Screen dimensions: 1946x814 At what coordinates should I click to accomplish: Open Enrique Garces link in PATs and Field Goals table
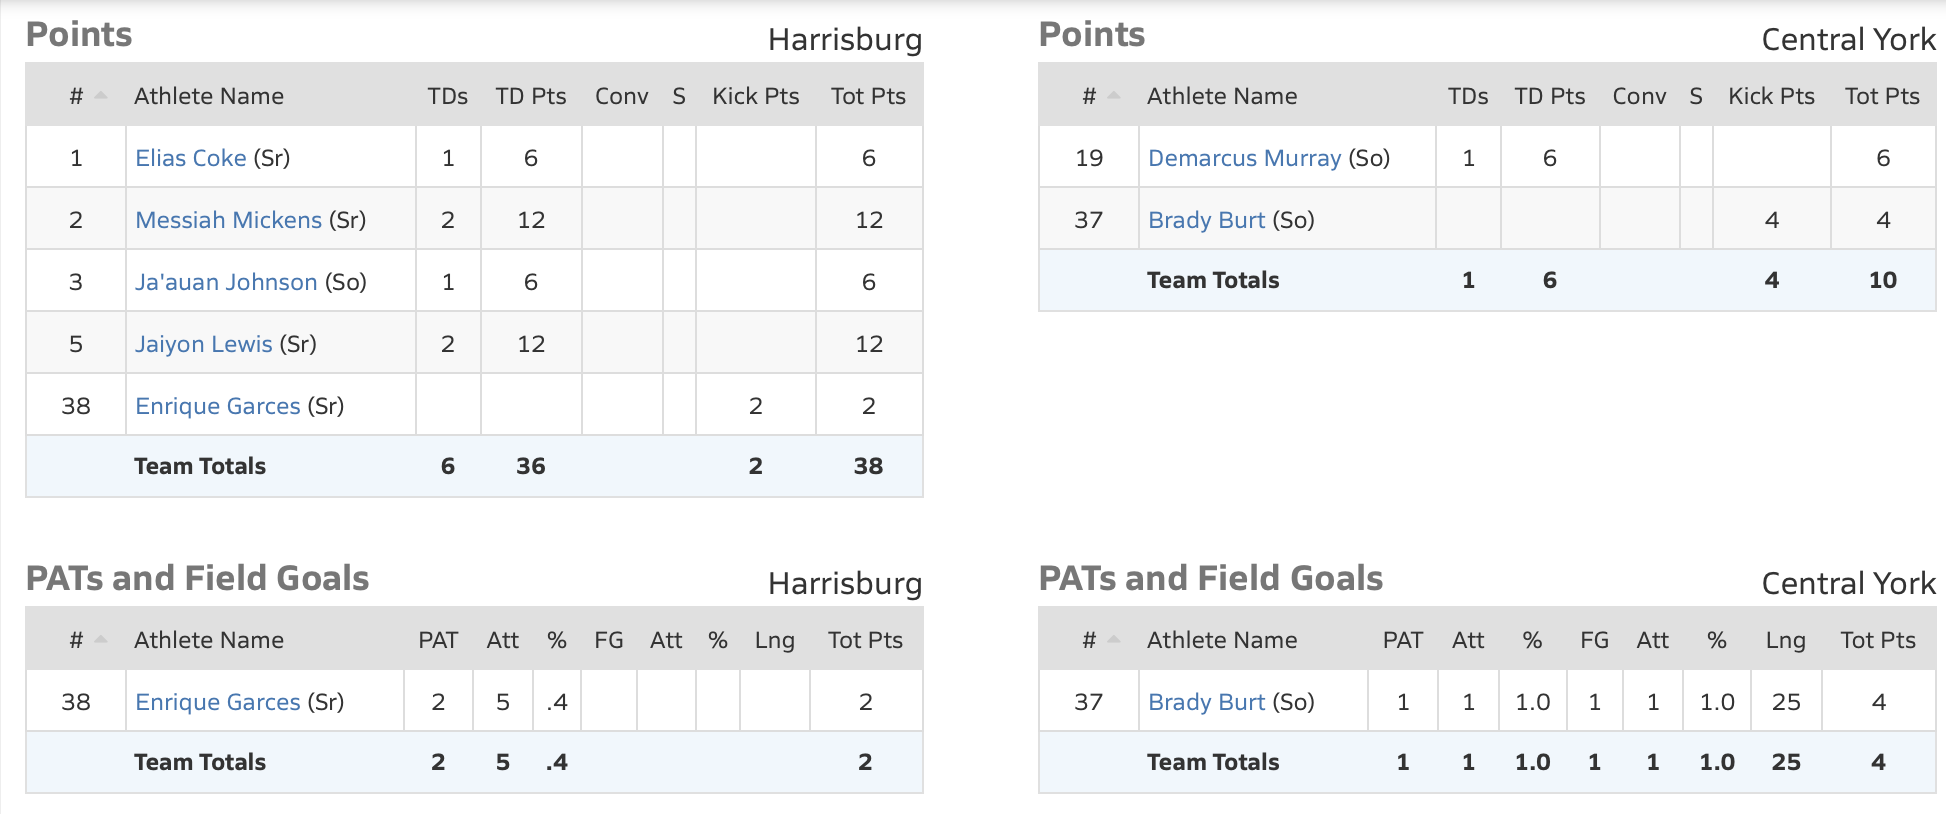click(x=217, y=702)
